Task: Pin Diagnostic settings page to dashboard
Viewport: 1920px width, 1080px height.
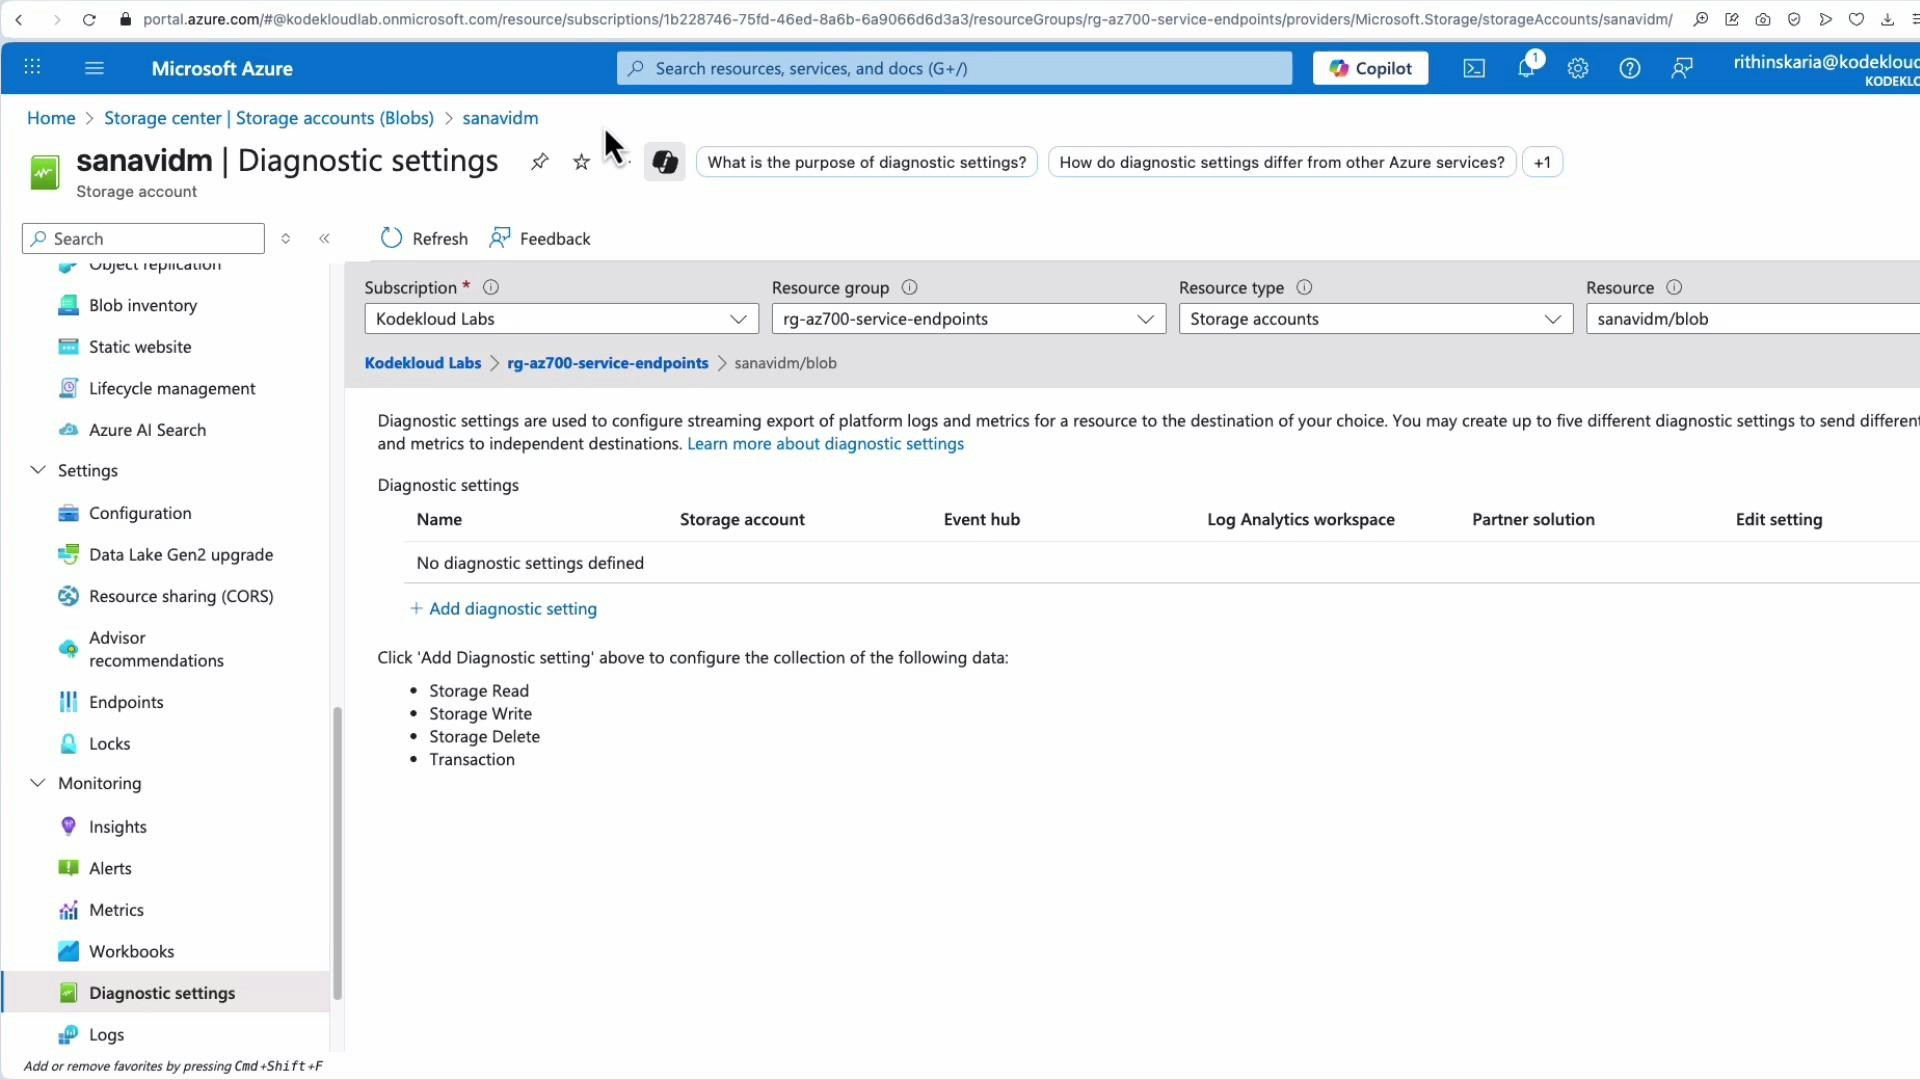Action: tap(540, 161)
